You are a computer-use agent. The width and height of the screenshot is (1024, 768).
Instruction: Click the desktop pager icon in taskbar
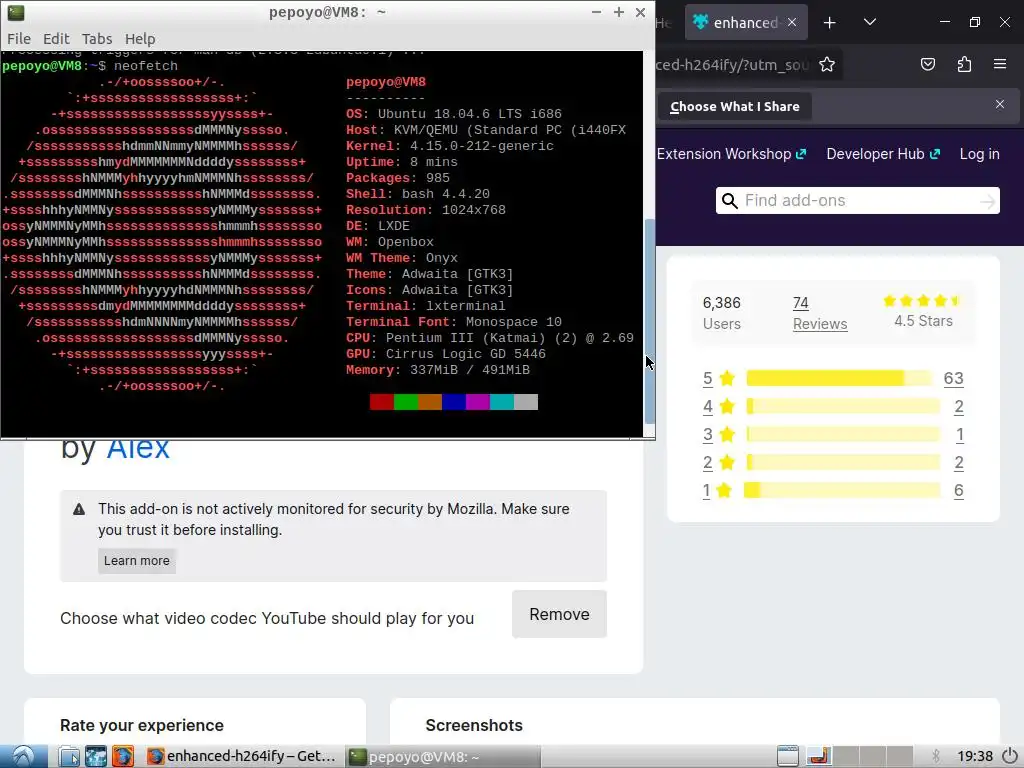pos(818,756)
